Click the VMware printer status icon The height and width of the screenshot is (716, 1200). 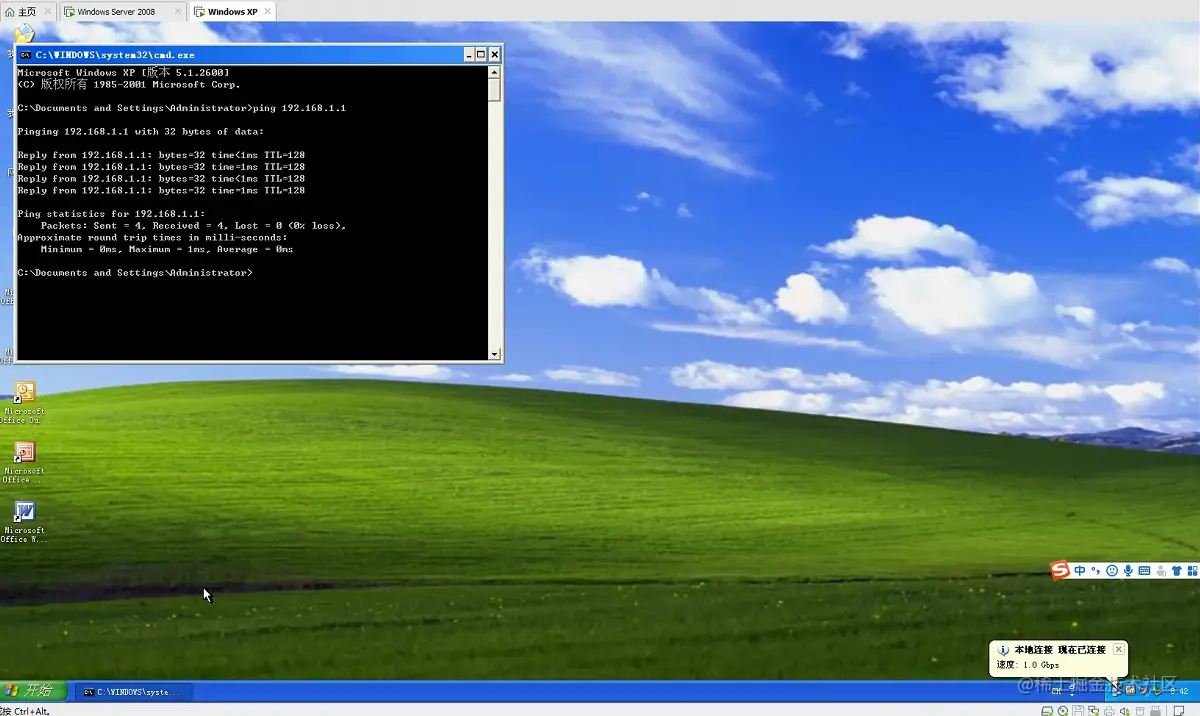[1109, 711]
